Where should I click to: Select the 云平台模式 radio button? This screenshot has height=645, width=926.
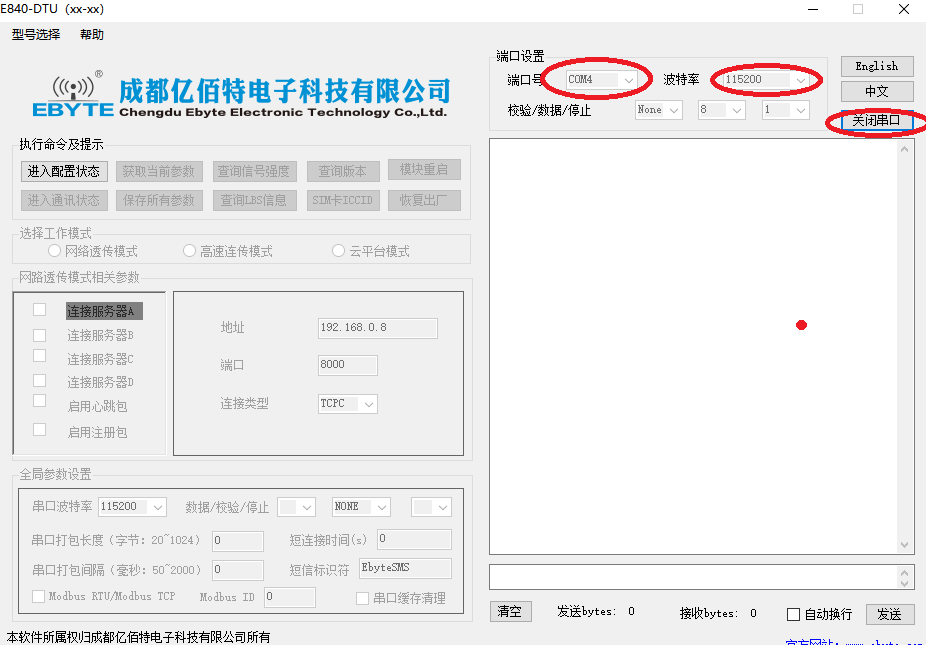tap(338, 250)
